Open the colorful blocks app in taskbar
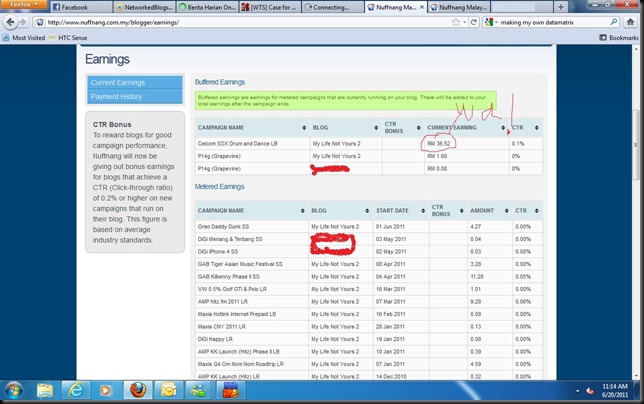This screenshot has height=404, width=644. [x=231, y=390]
